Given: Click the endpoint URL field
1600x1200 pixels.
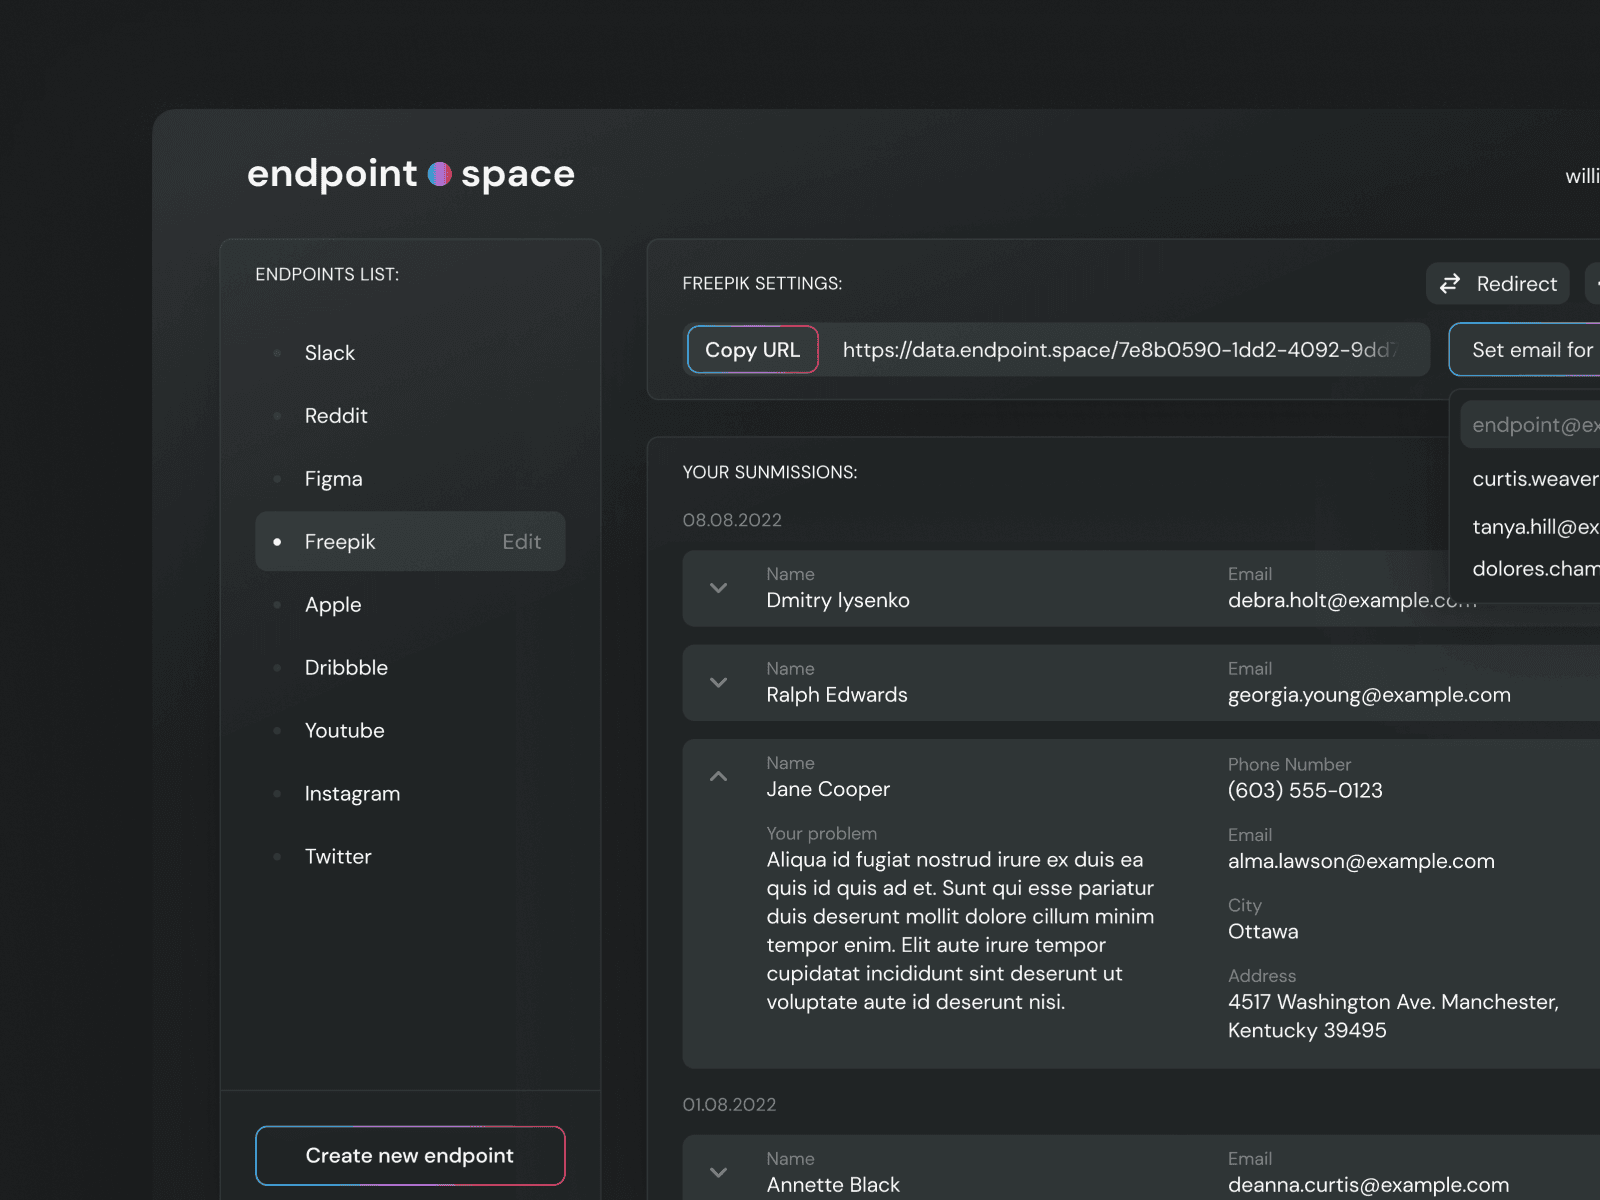Looking at the screenshot, I should coord(1120,350).
